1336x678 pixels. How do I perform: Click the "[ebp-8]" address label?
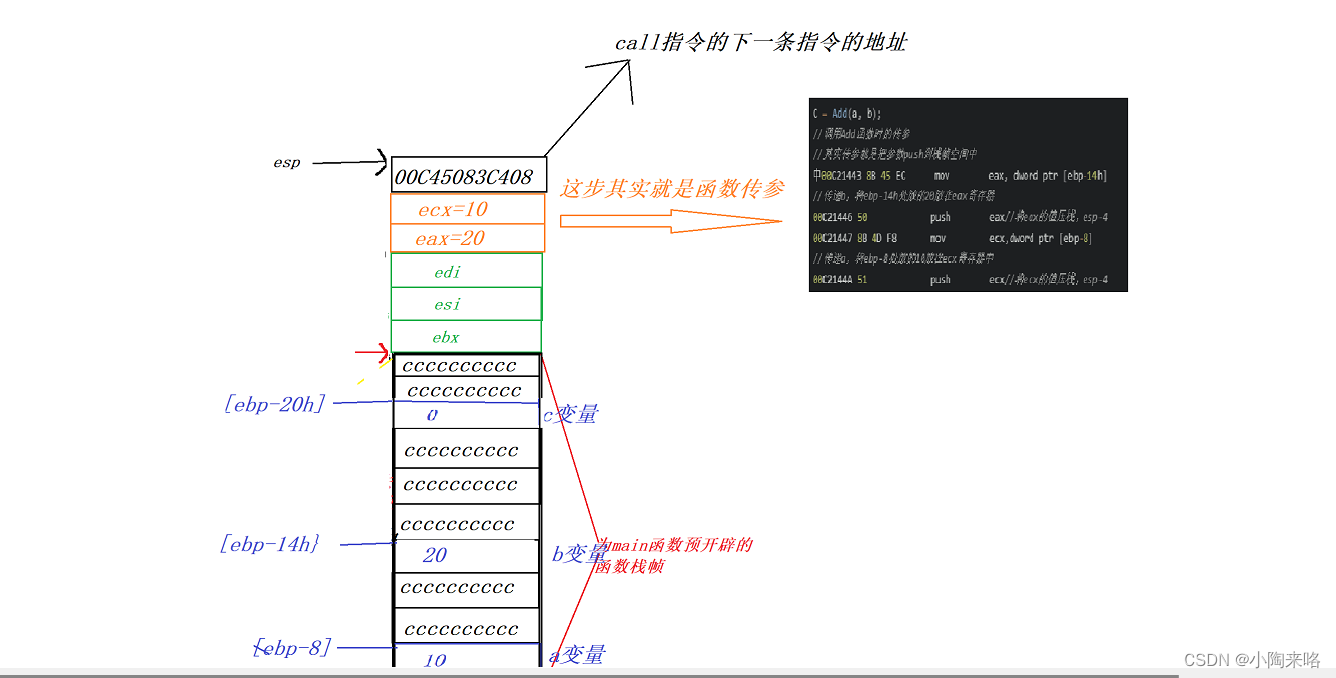(x=293, y=647)
